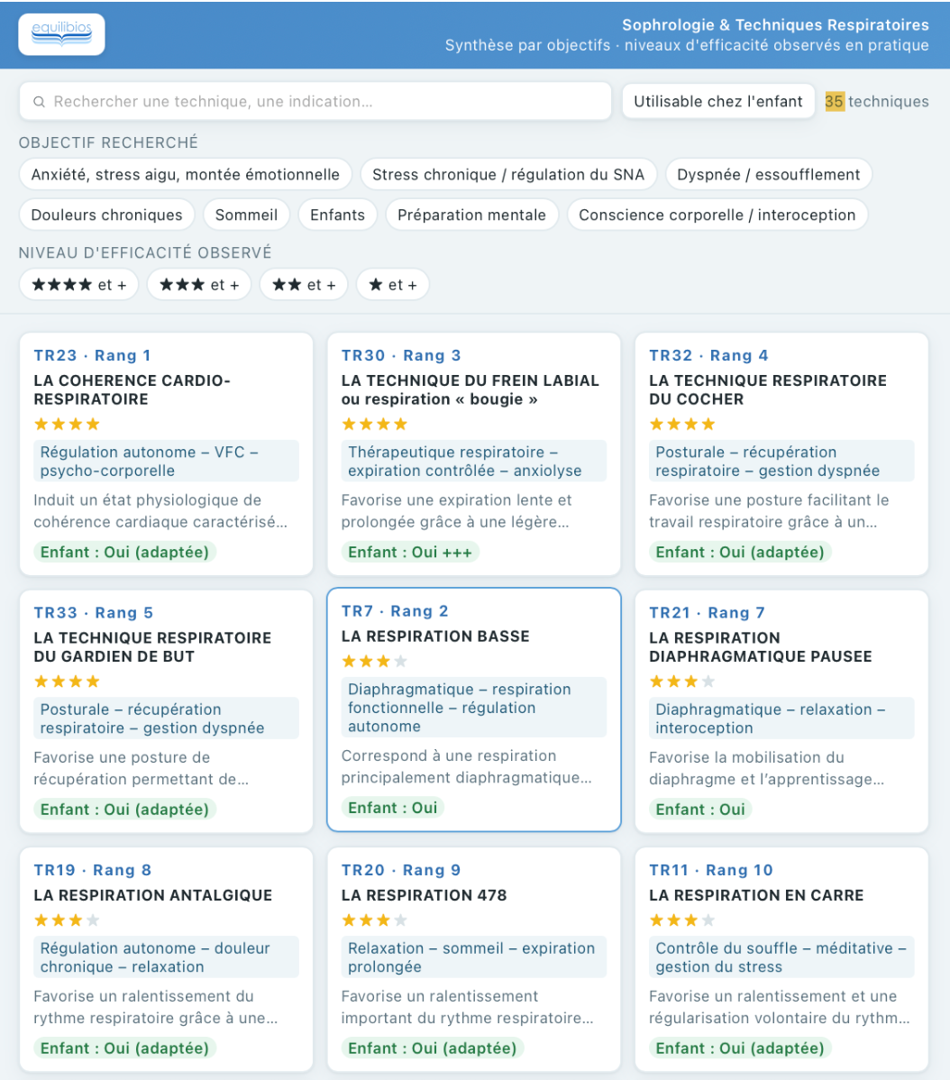Filter by 'Conscience corporelle / interoception'

pos(717,215)
